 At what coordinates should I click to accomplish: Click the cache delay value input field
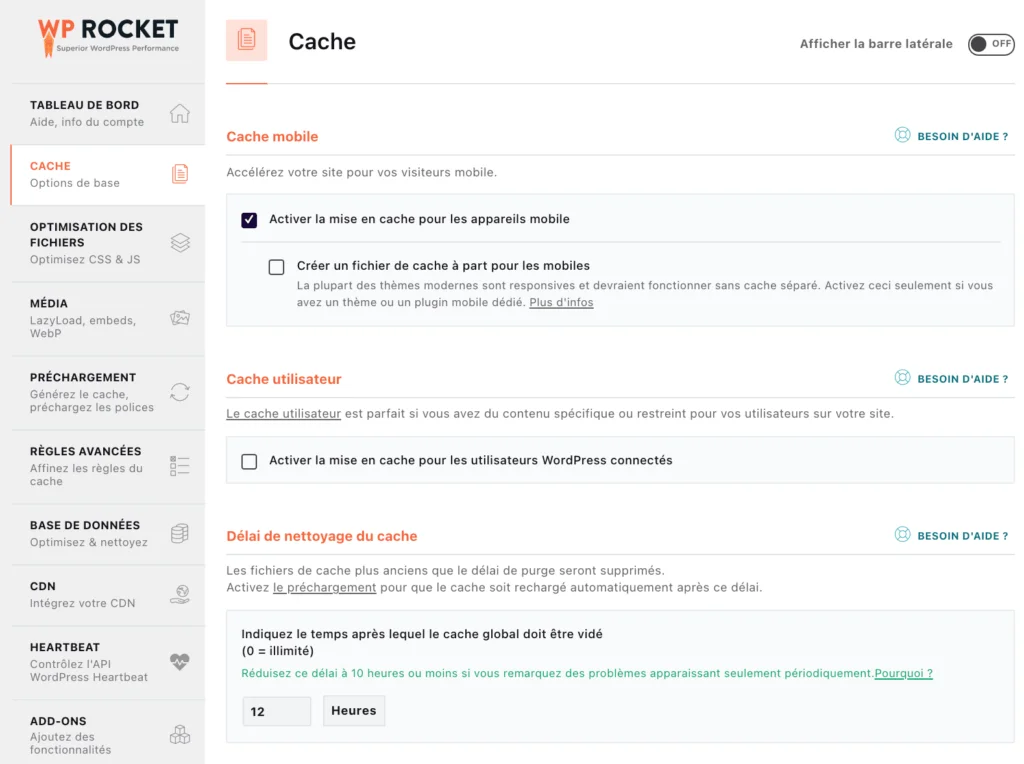[x=276, y=711]
